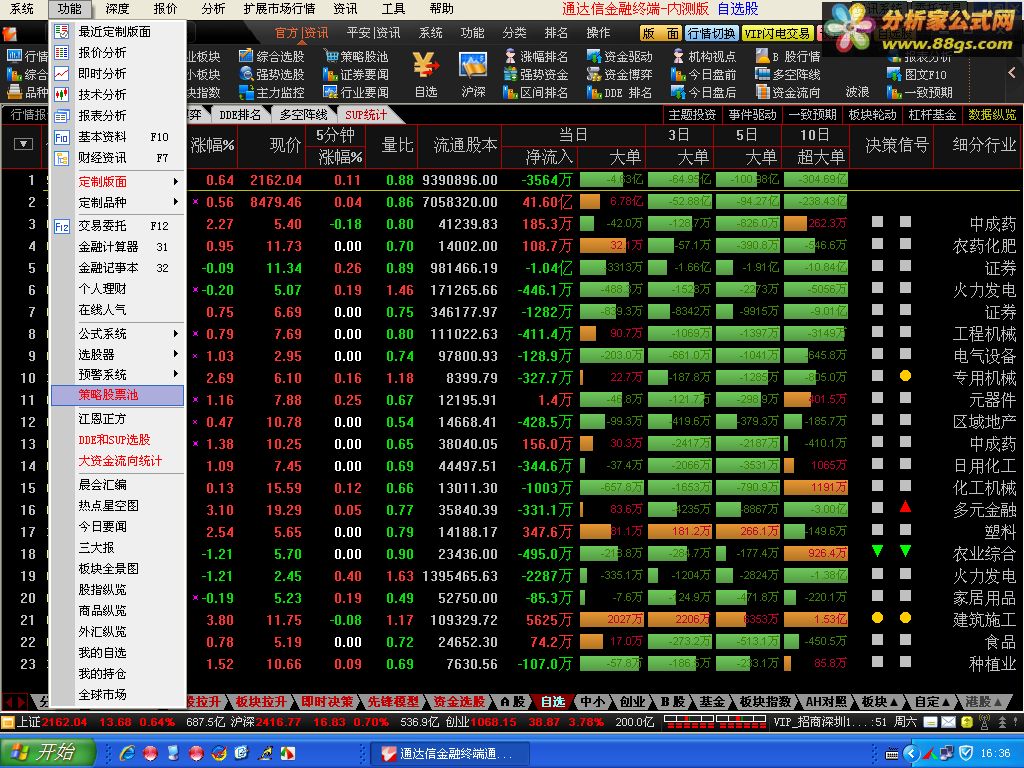The image size is (1024, 768).
Task: Toggle second signal square in 食品 row
Action: tap(905, 639)
